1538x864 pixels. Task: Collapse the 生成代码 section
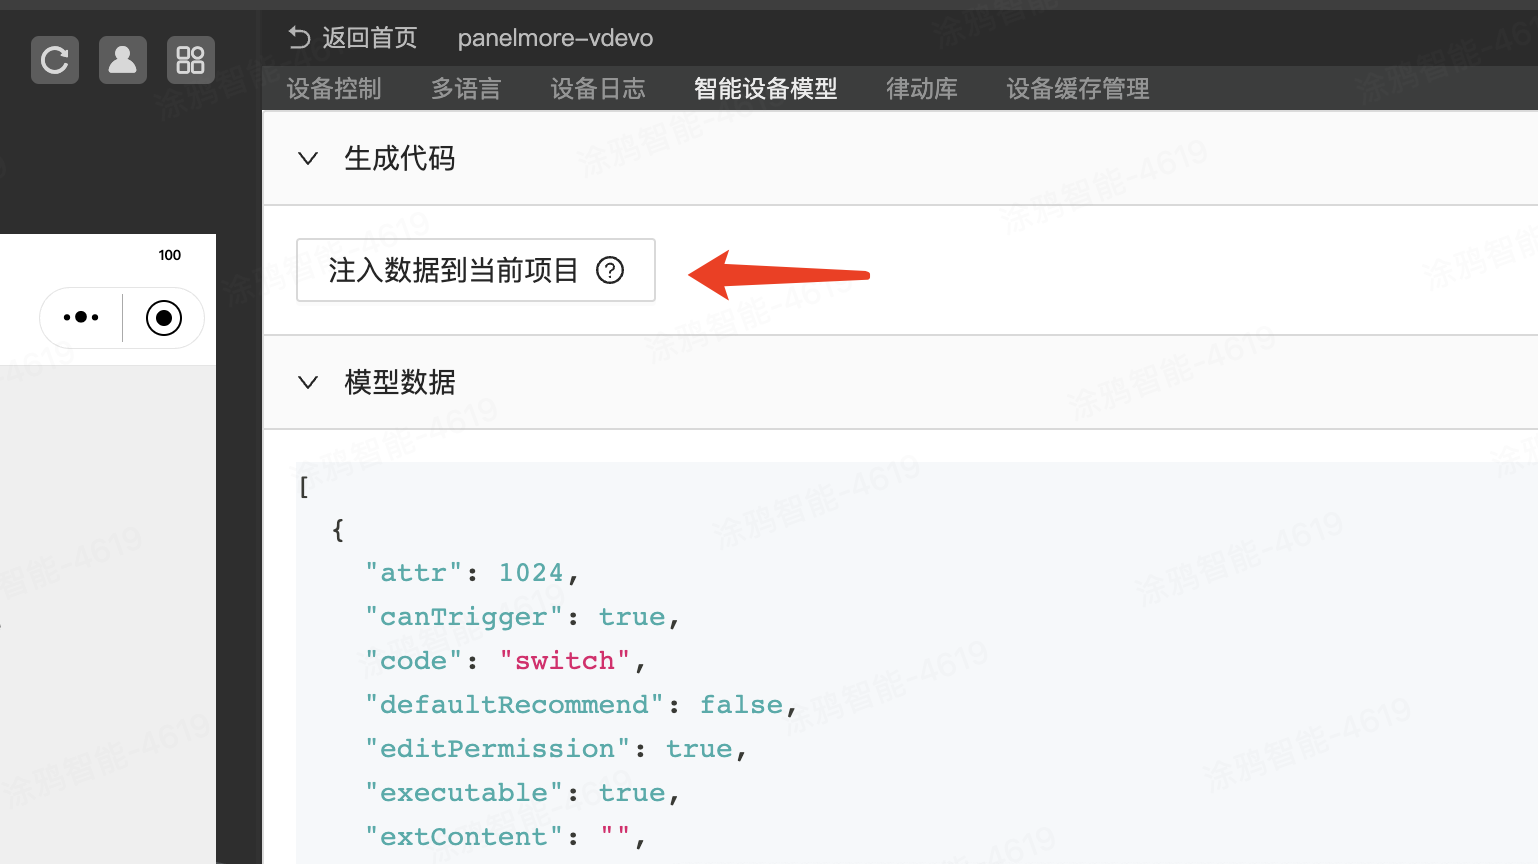coord(308,158)
